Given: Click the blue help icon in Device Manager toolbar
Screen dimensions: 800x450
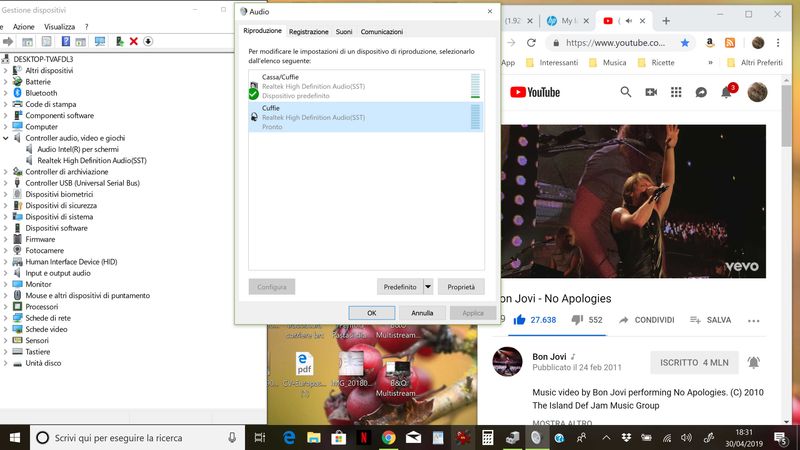Looking at the screenshot, I should (x=66, y=41).
